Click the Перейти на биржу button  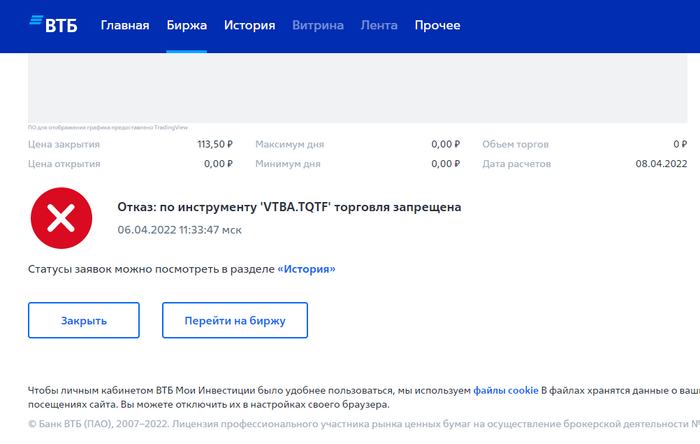pos(235,321)
